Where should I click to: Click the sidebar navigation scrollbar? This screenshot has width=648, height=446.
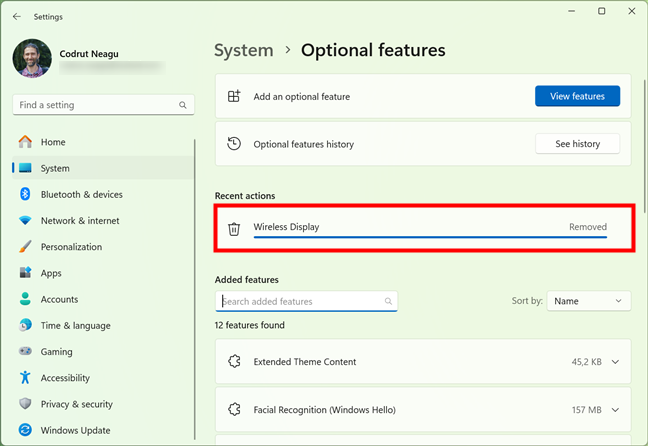click(195, 289)
